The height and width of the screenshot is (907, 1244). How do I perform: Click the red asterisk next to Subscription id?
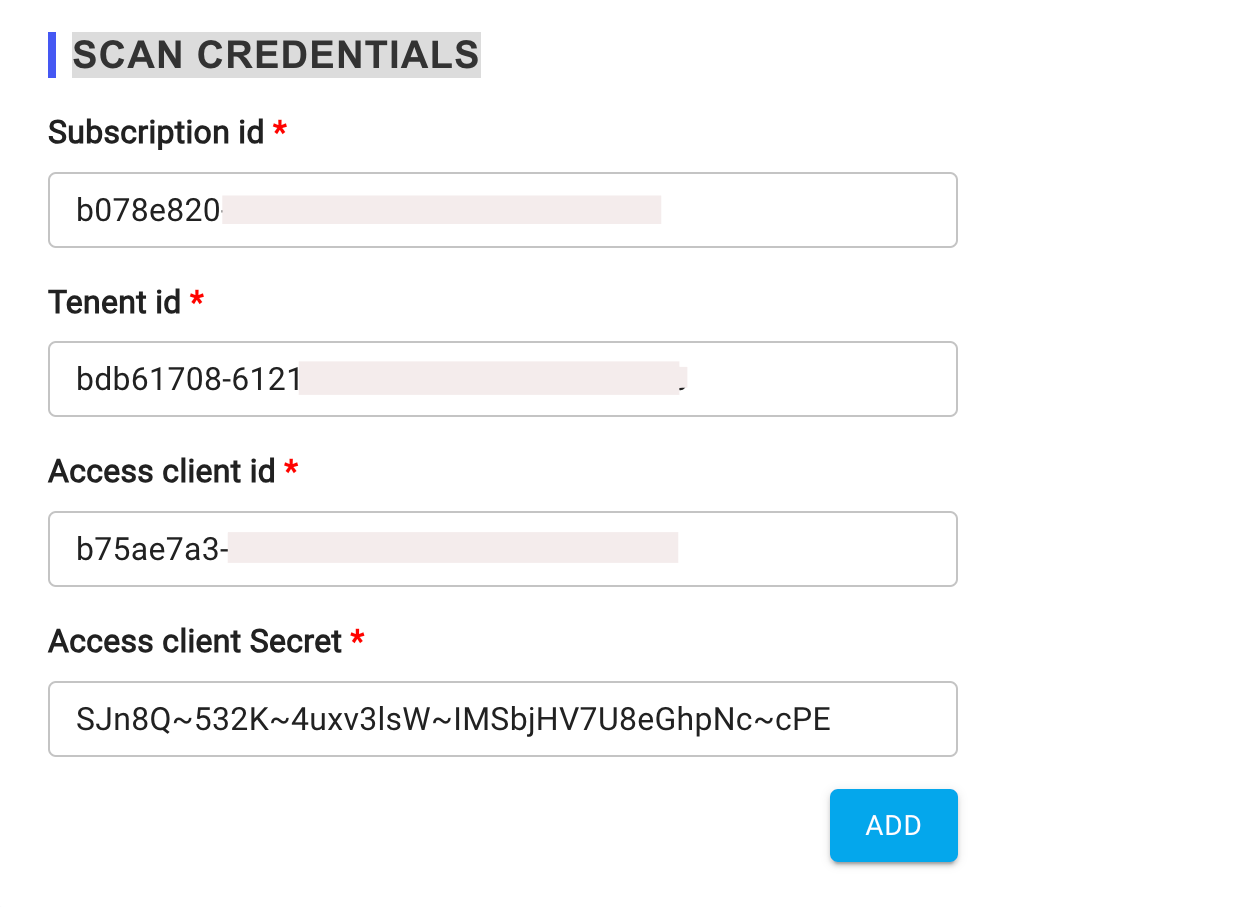tap(280, 130)
